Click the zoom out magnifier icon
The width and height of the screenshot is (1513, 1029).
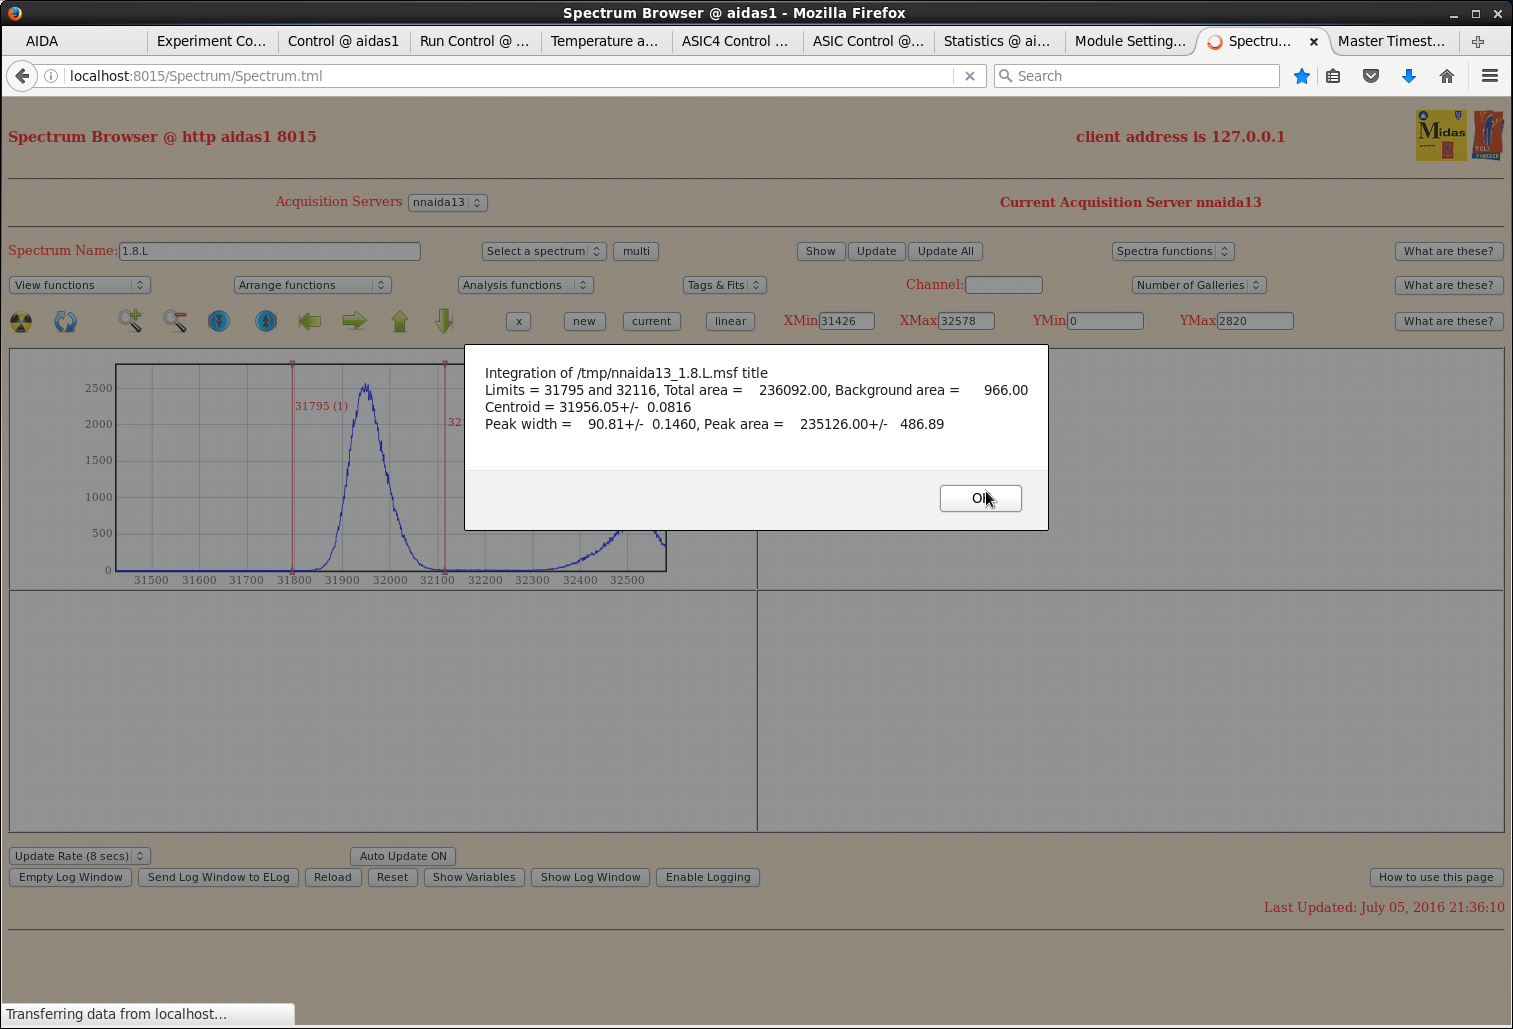tap(175, 321)
